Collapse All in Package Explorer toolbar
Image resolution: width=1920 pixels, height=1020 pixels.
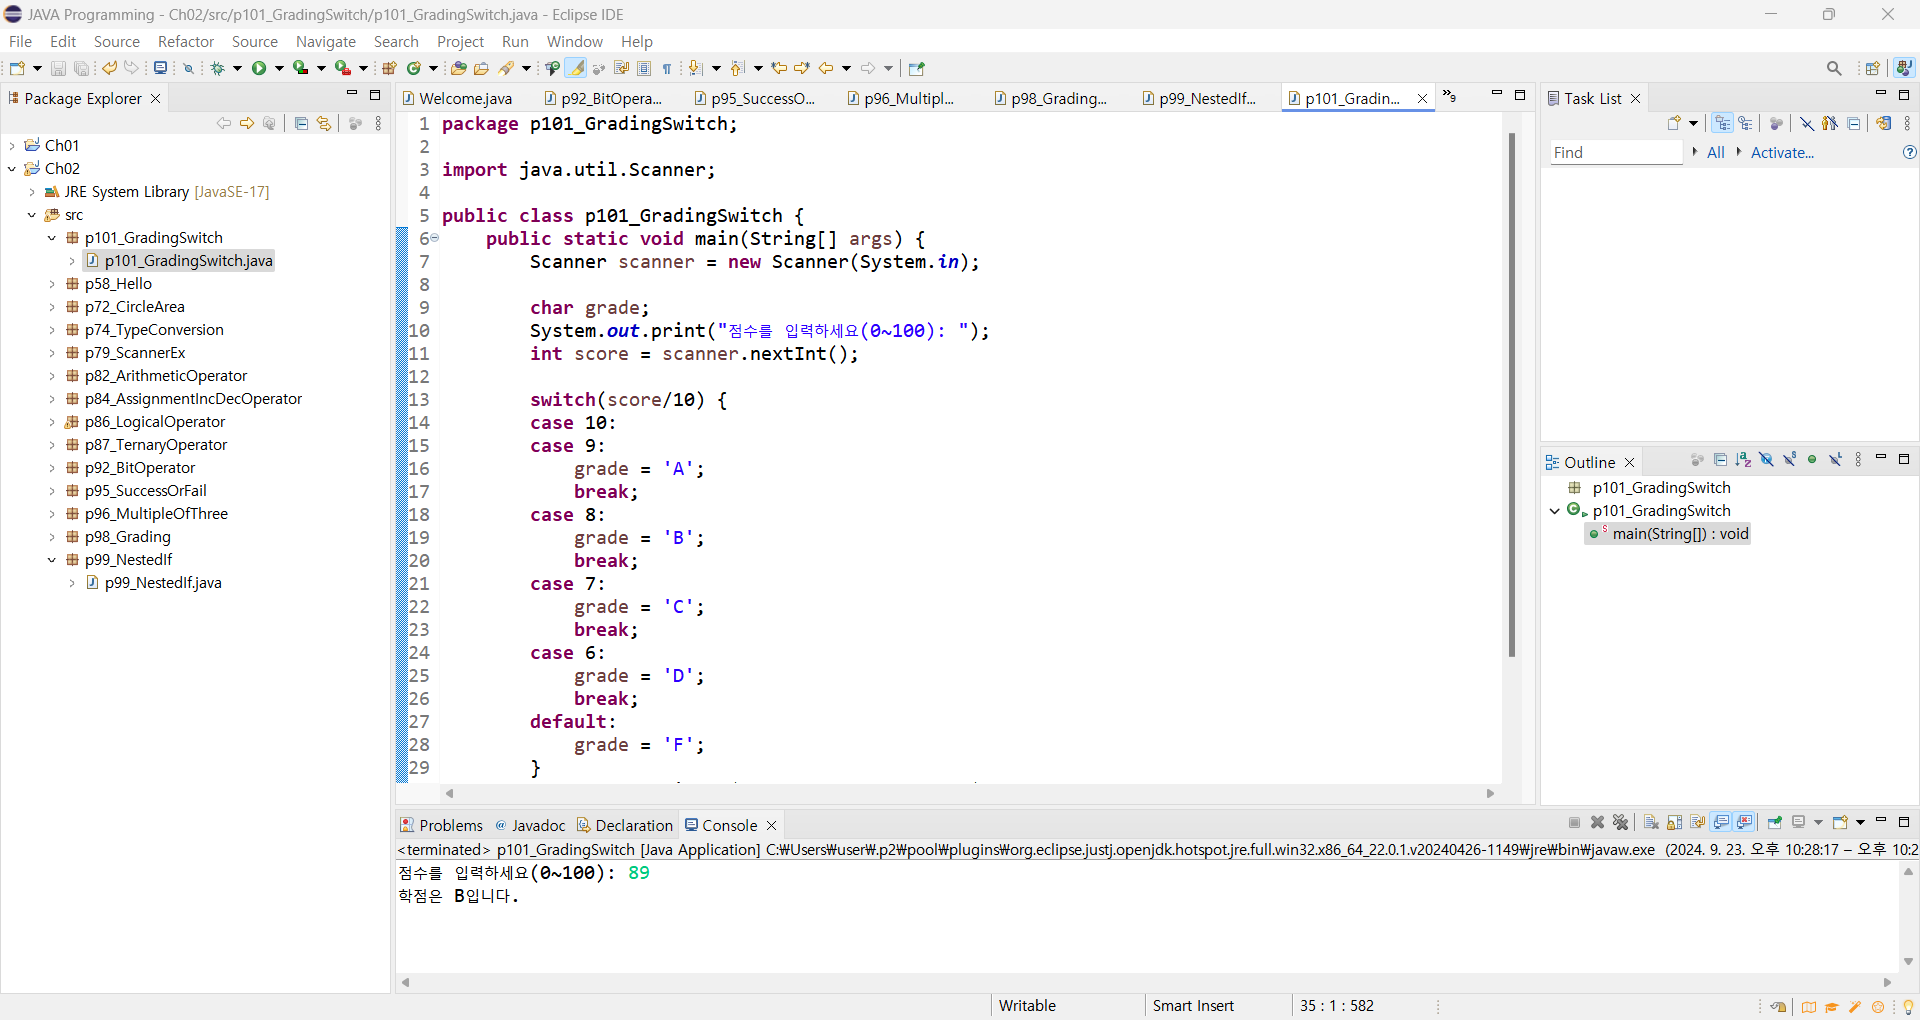[301, 123]
